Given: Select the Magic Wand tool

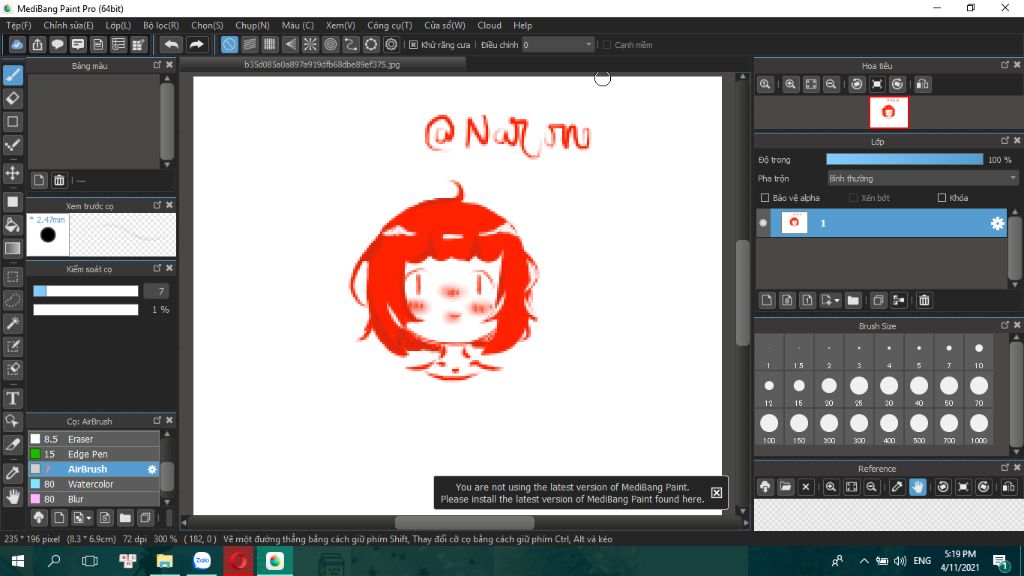Looking at the screenshot, I should pyautogui.click(x=12, y=323).
